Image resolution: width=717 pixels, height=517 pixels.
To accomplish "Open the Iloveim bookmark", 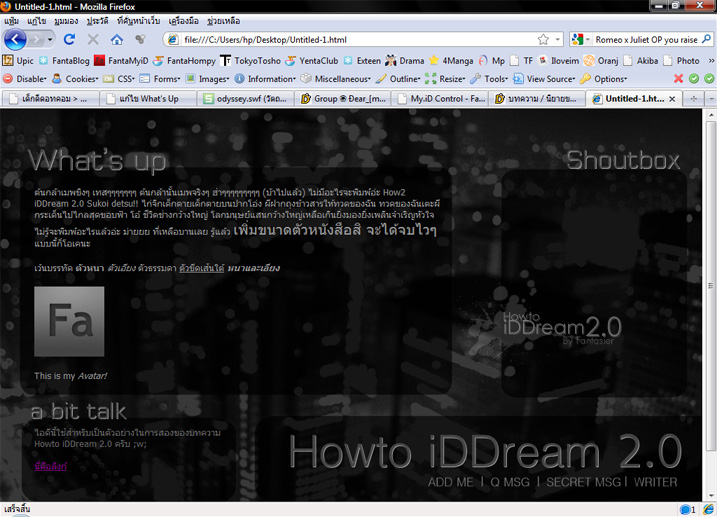I will pyautogui.click(x=558, y=61).
